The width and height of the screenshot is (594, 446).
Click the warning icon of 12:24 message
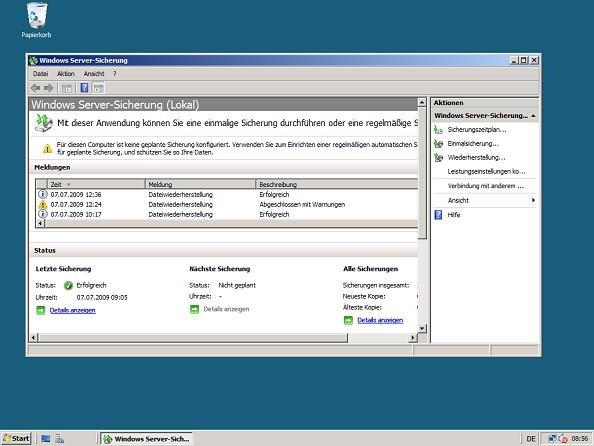click(42, 204)
